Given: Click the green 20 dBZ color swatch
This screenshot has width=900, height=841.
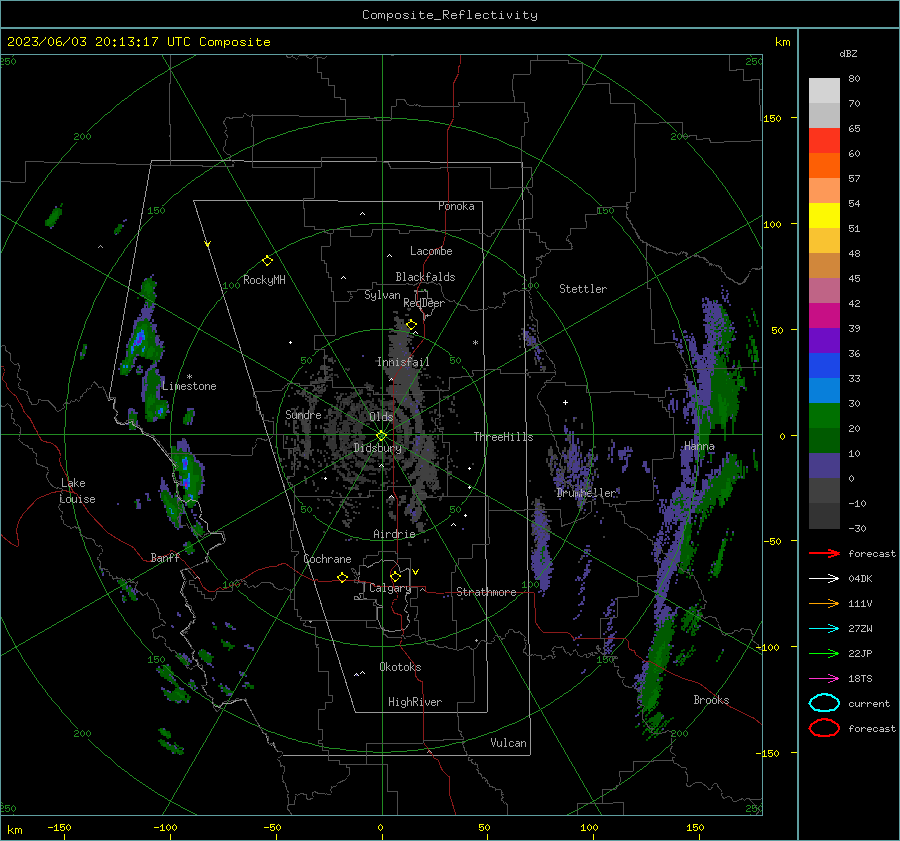Looking at the screenshot, I should [x=824, y=415].
